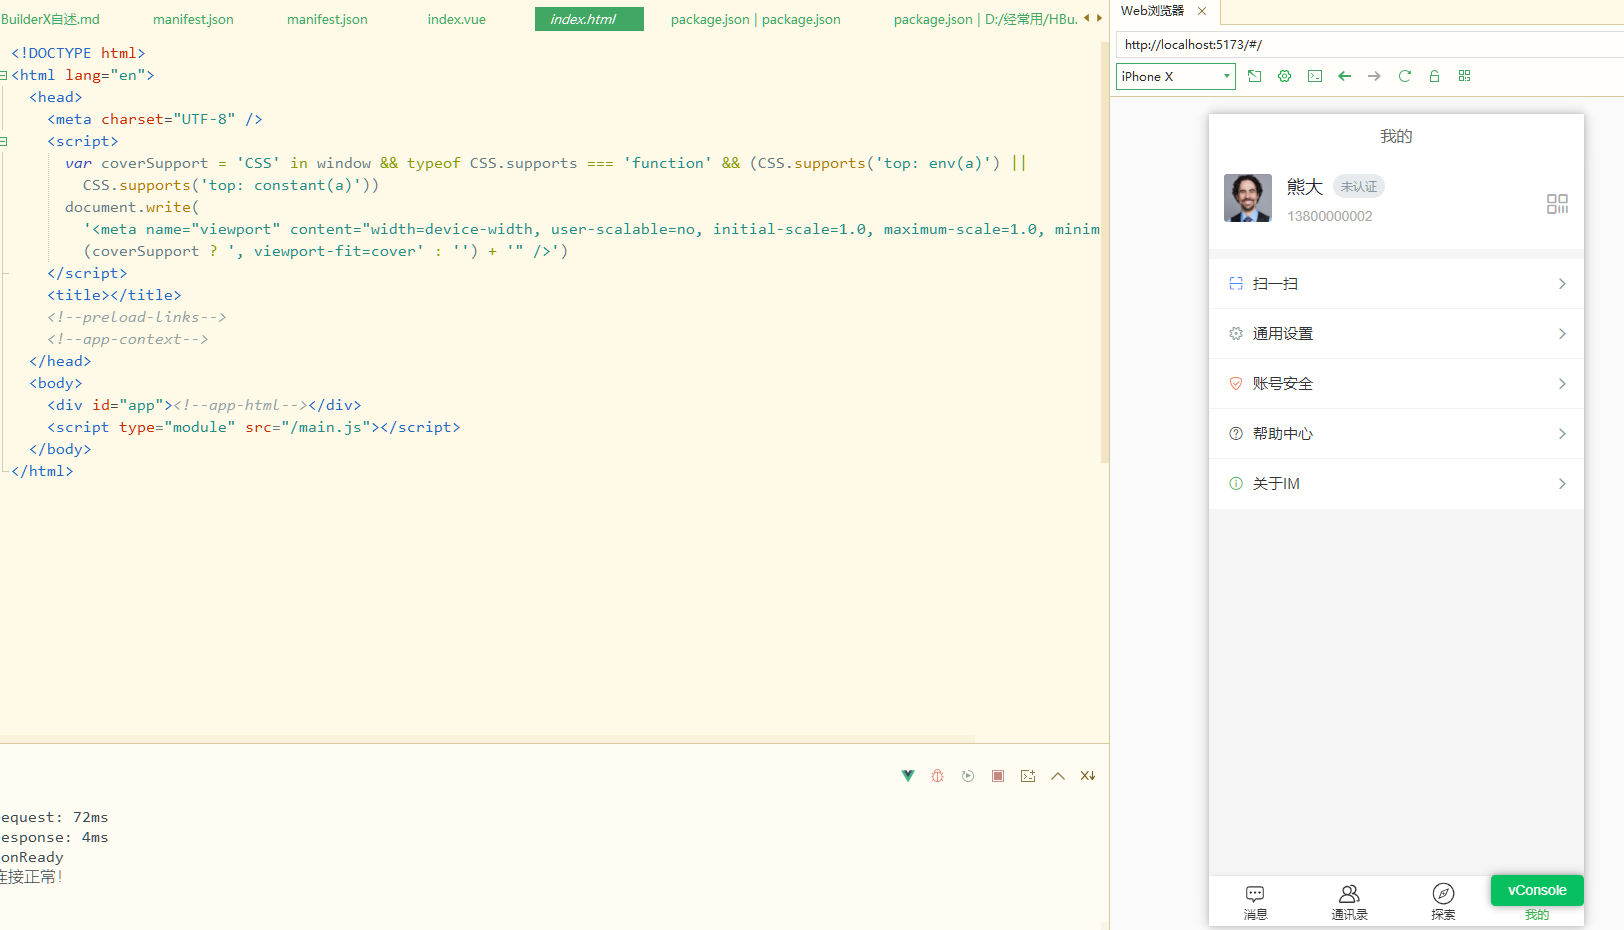Click the 'equest: 72ms' console line
1624x930 pixels.
coord(54,817)
